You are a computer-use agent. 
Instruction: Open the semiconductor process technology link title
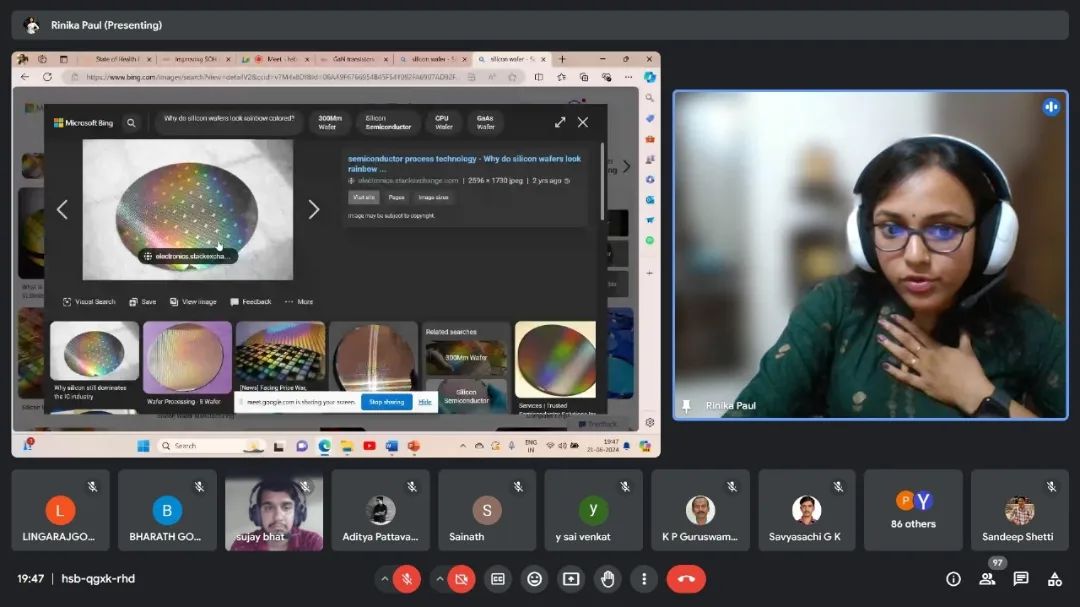464,163
